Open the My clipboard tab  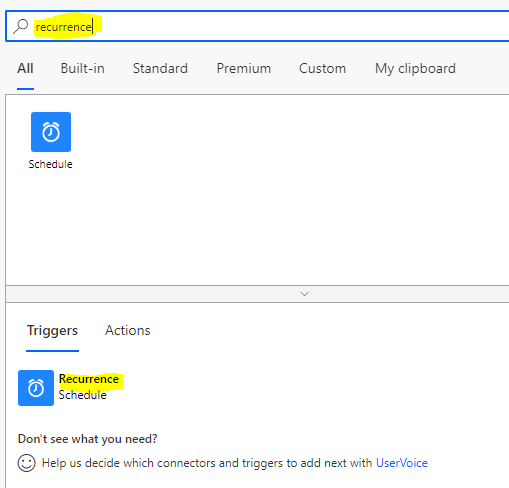[x=415, y=69]
